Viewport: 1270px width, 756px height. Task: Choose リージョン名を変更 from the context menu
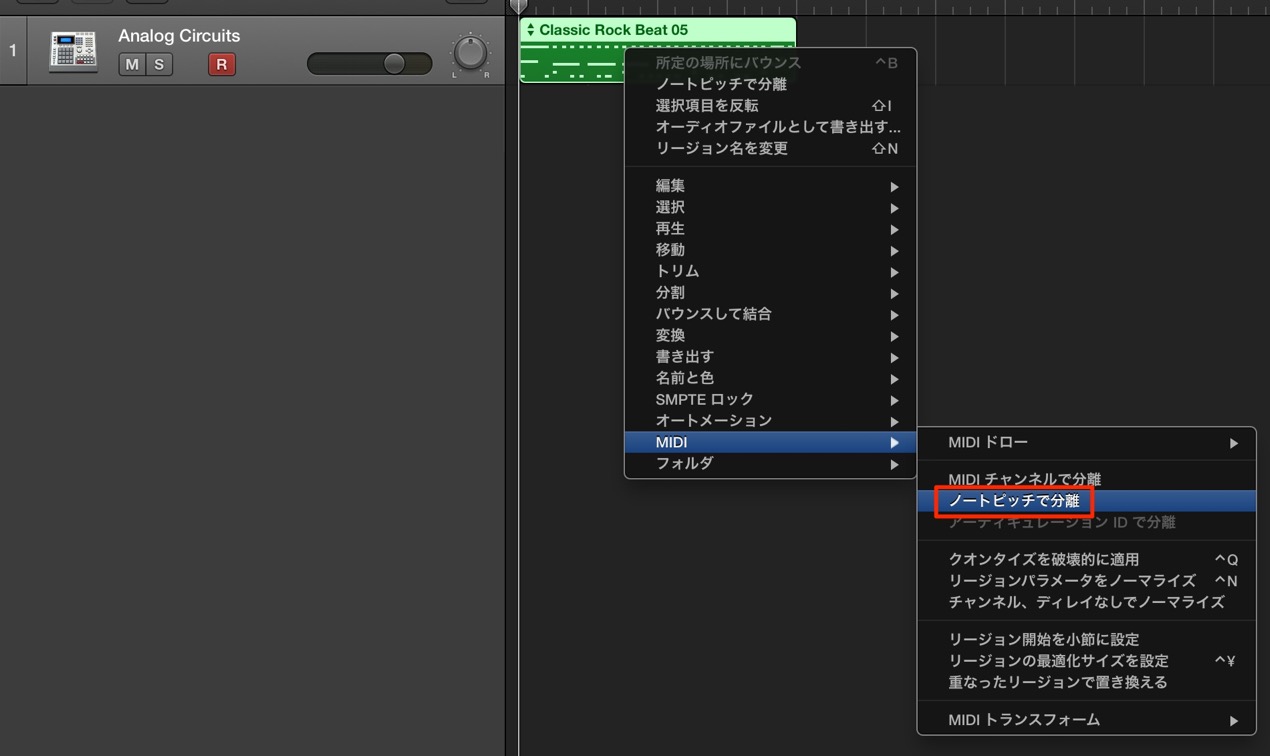[770, 148]
